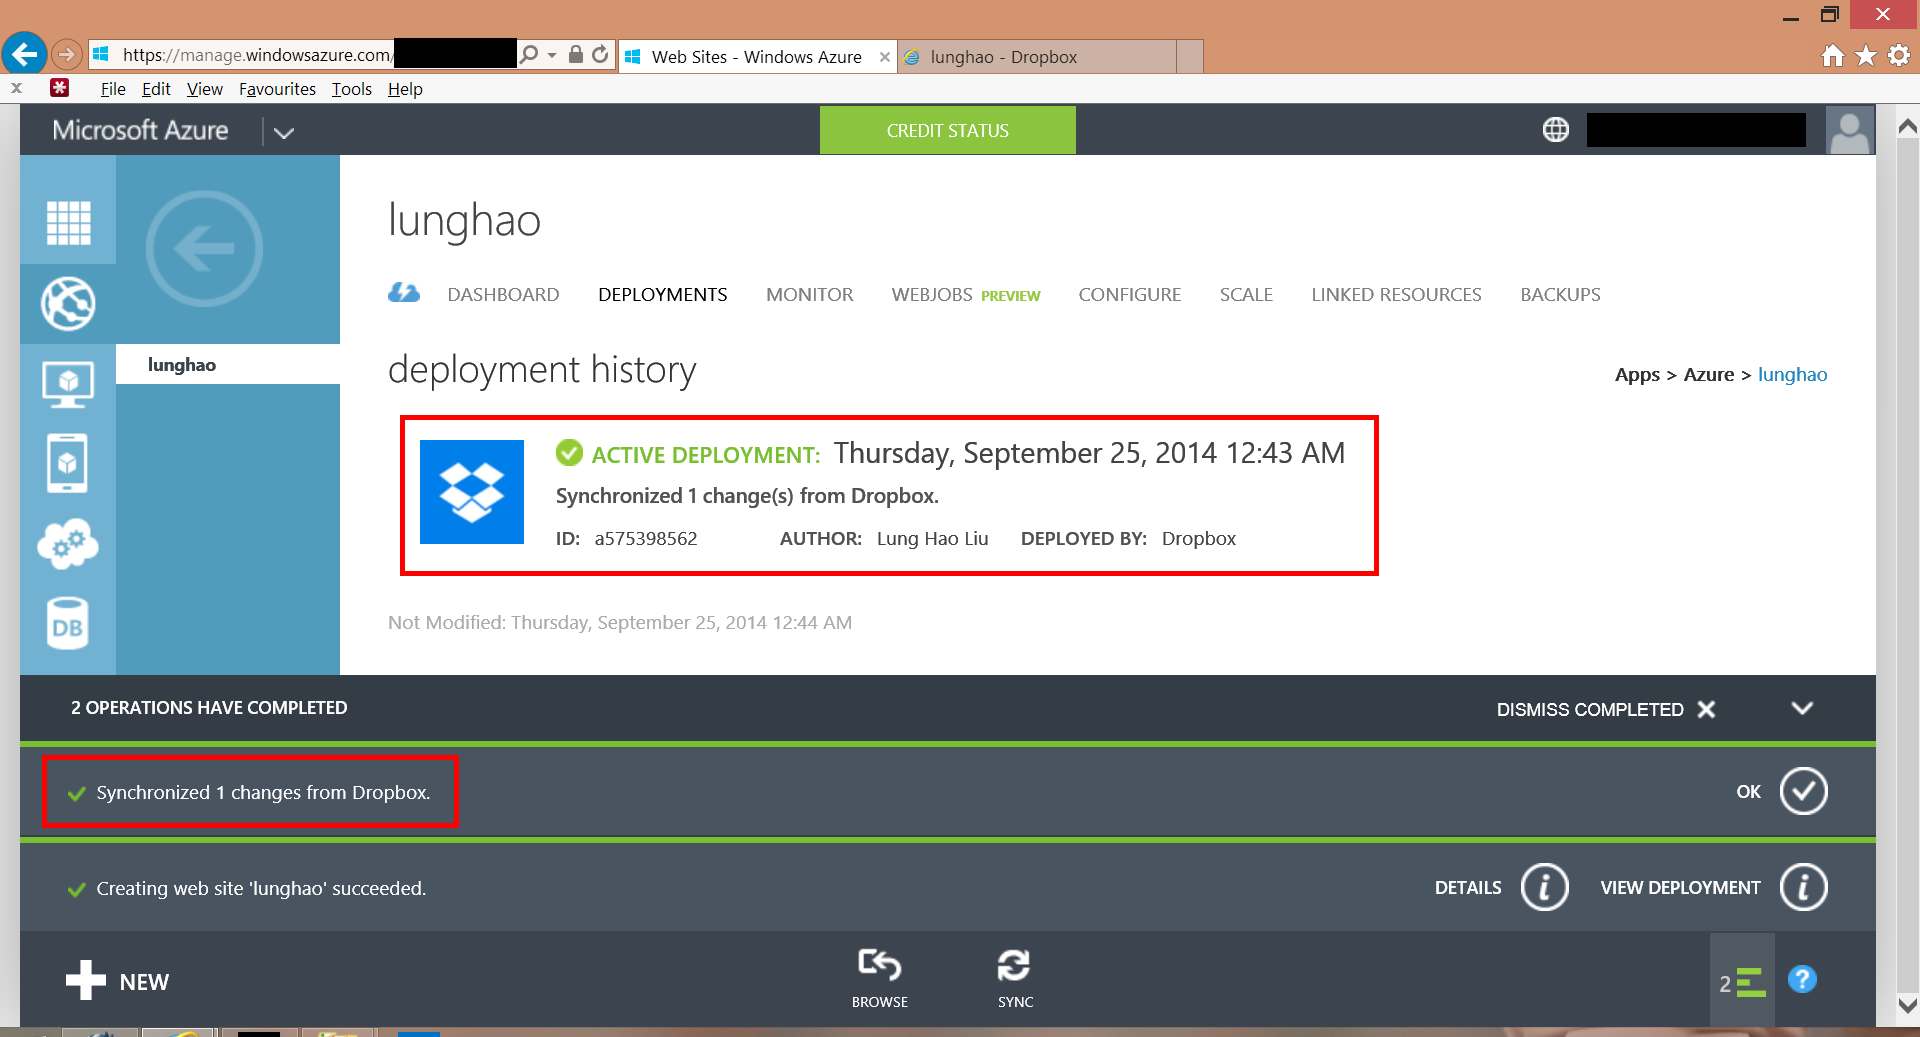1920x1037 pixels.
Task: Open the File menu
Action: 113,89
